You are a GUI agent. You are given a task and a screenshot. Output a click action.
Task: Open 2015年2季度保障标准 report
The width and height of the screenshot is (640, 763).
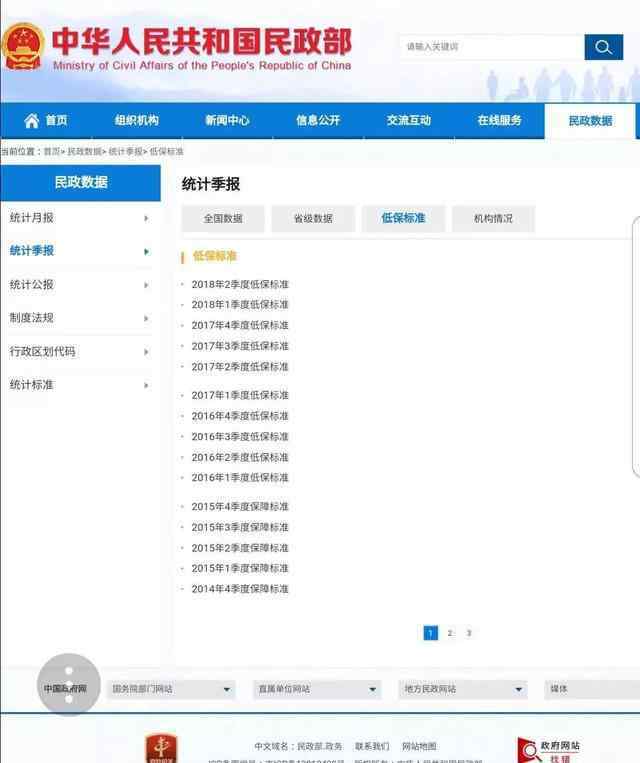[x=240, y=548]
